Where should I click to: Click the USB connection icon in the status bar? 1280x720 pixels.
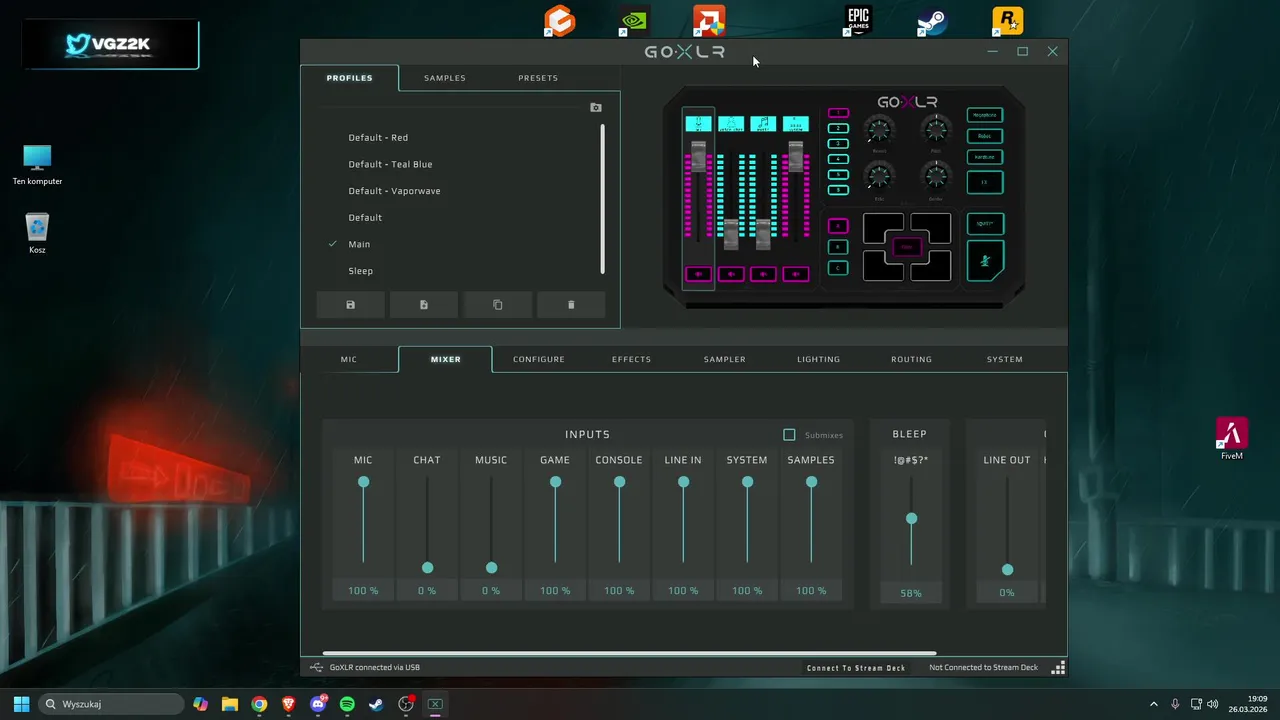(317, 668)
